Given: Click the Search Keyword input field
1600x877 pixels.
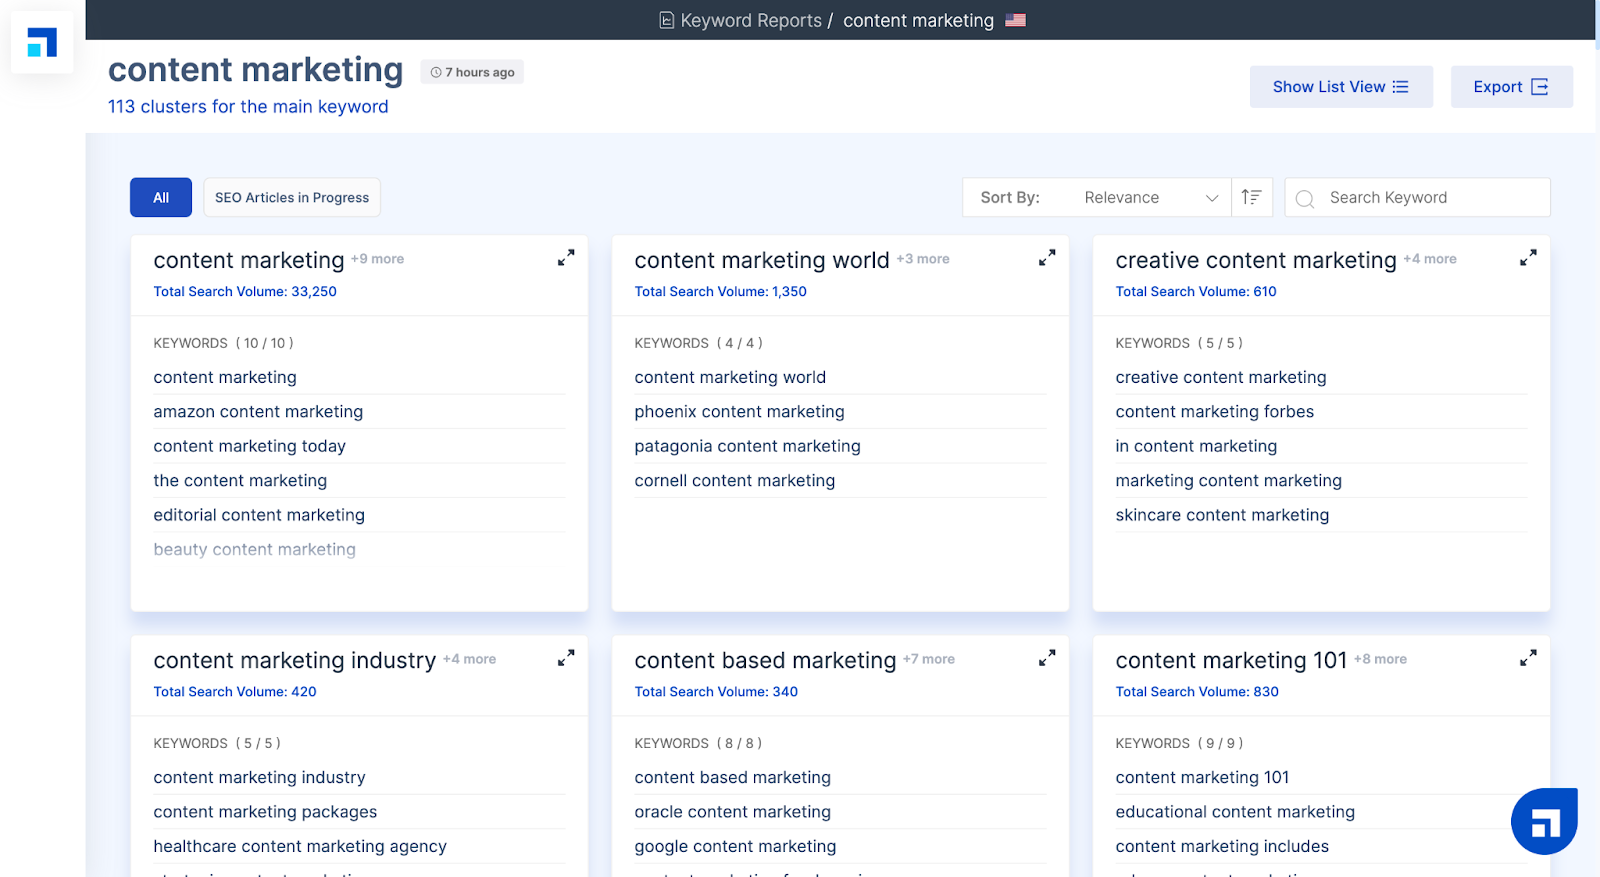Looking at the screenshot, I should pos(1430,197).
